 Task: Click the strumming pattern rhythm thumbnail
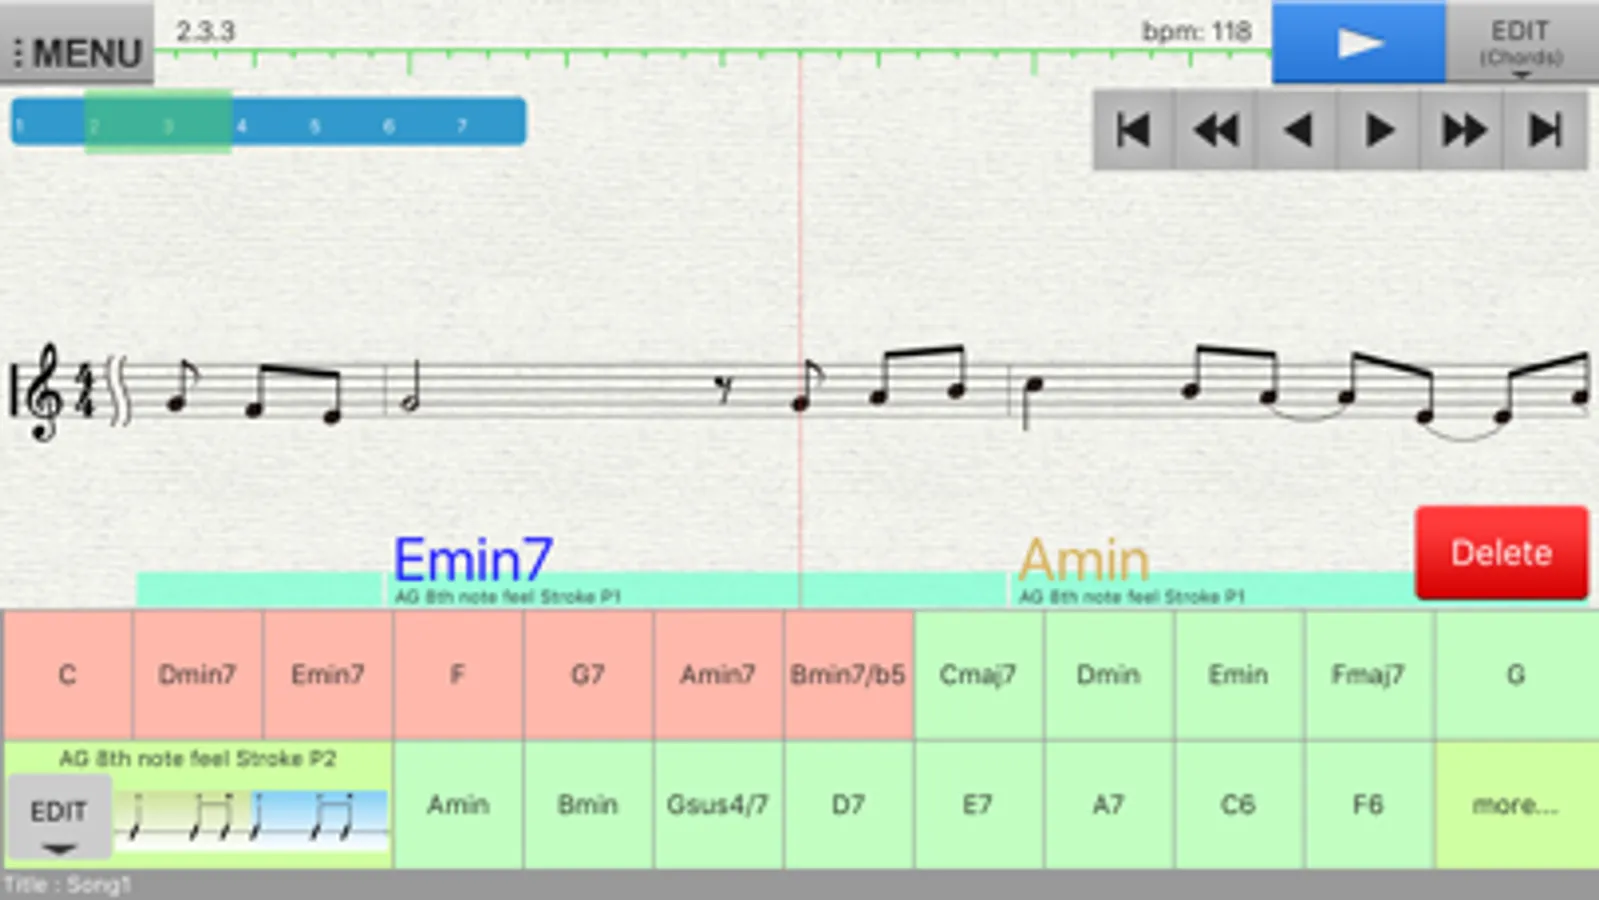click(x=251, y=820)
